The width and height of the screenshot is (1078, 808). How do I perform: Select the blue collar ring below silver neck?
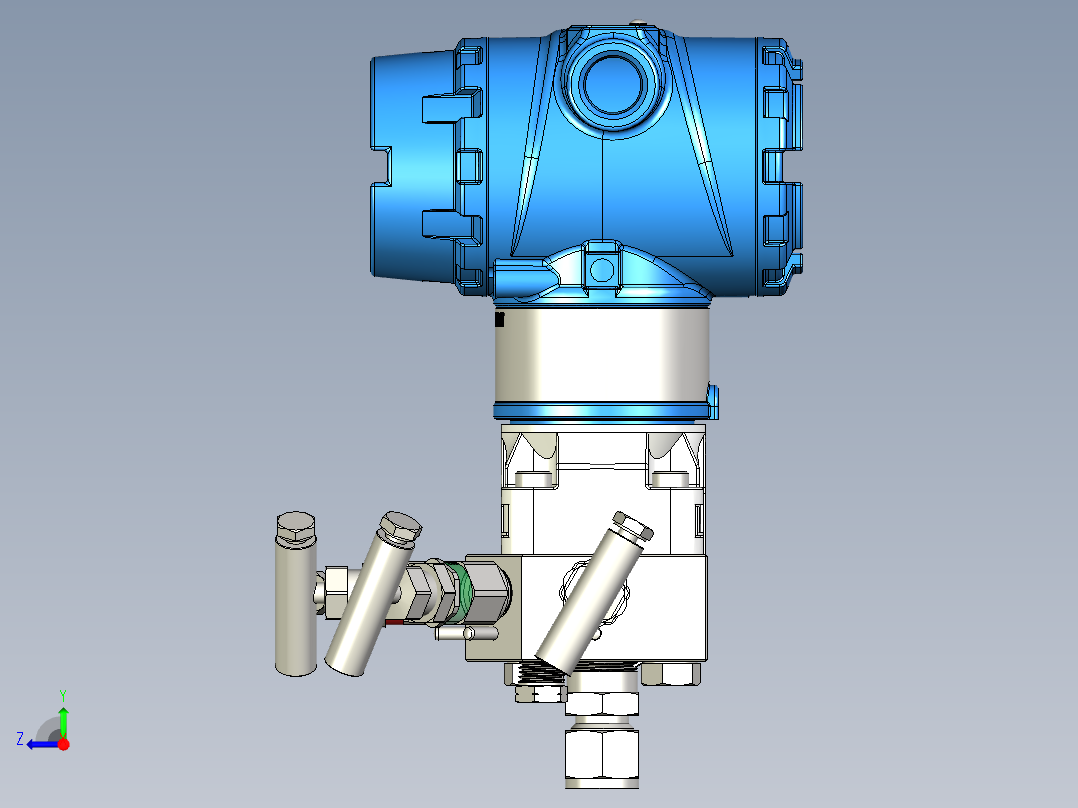pyautogui.click(x=602, y=411)
